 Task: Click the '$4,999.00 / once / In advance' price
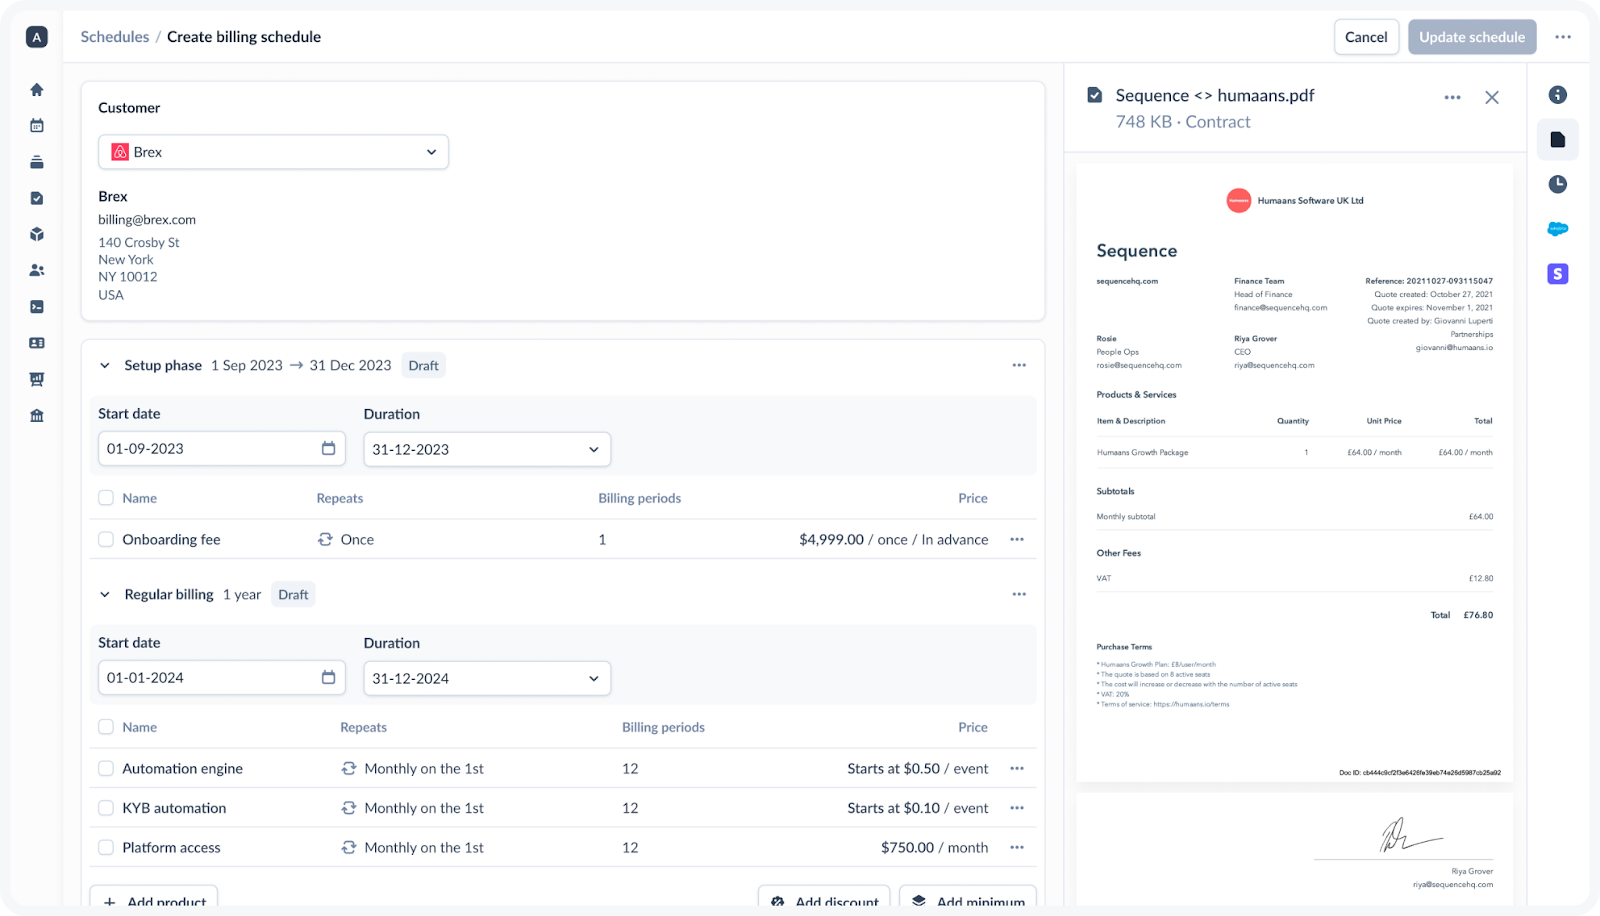(894, 539)
